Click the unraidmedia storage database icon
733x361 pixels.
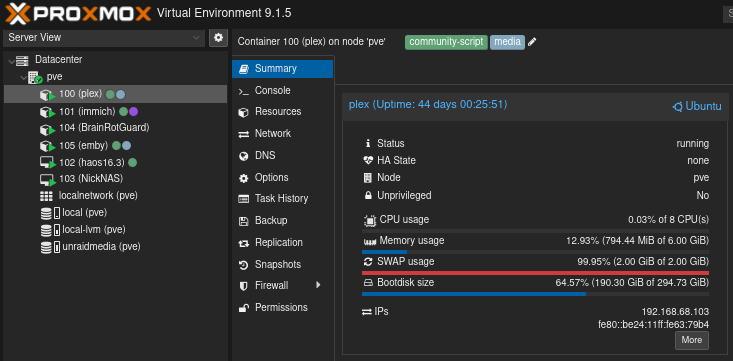click(46, 247)
